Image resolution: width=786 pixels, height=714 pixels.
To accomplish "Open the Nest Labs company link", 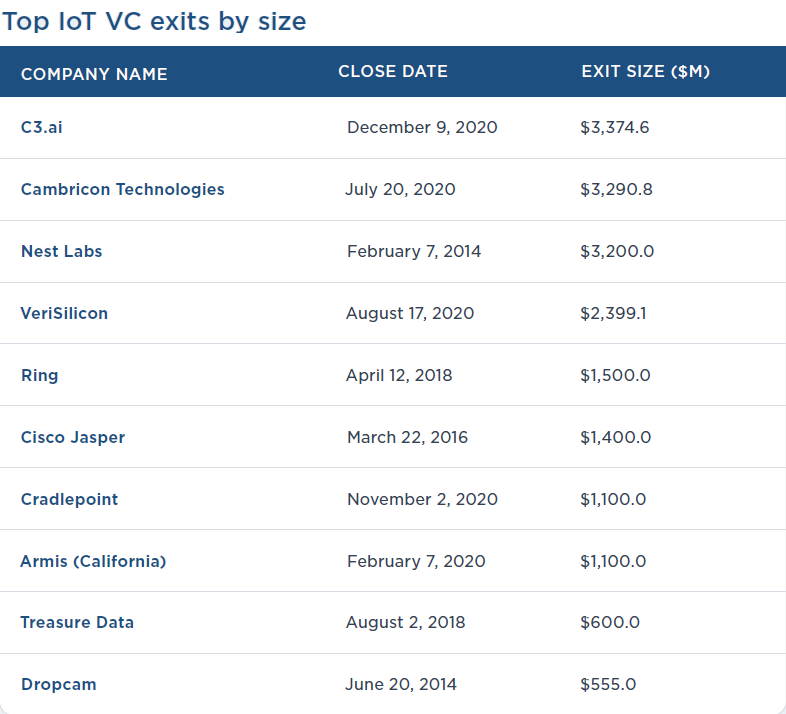I will (x=61, y=251).
